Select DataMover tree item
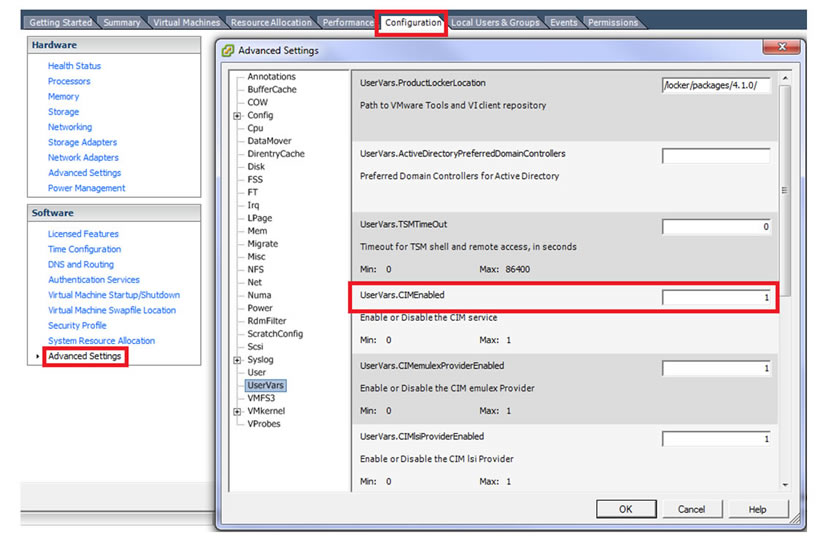This screenshot has height=546, width=821. coord(269,141)
